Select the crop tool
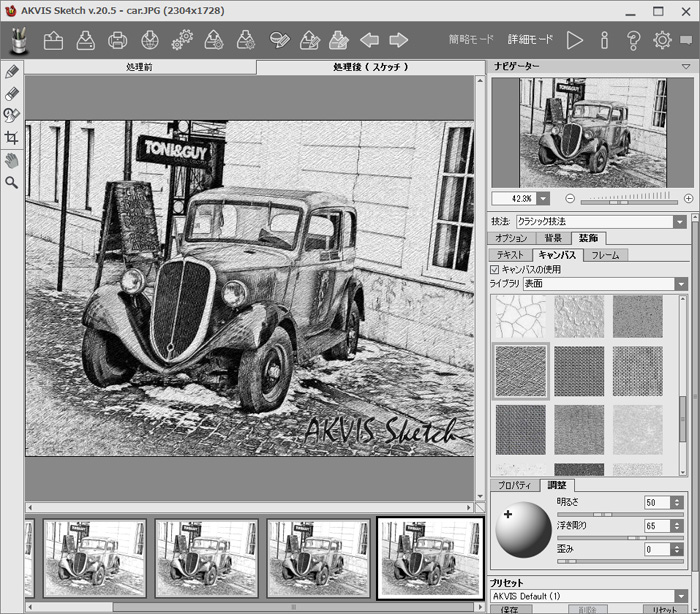 click(x=12, y=138)
